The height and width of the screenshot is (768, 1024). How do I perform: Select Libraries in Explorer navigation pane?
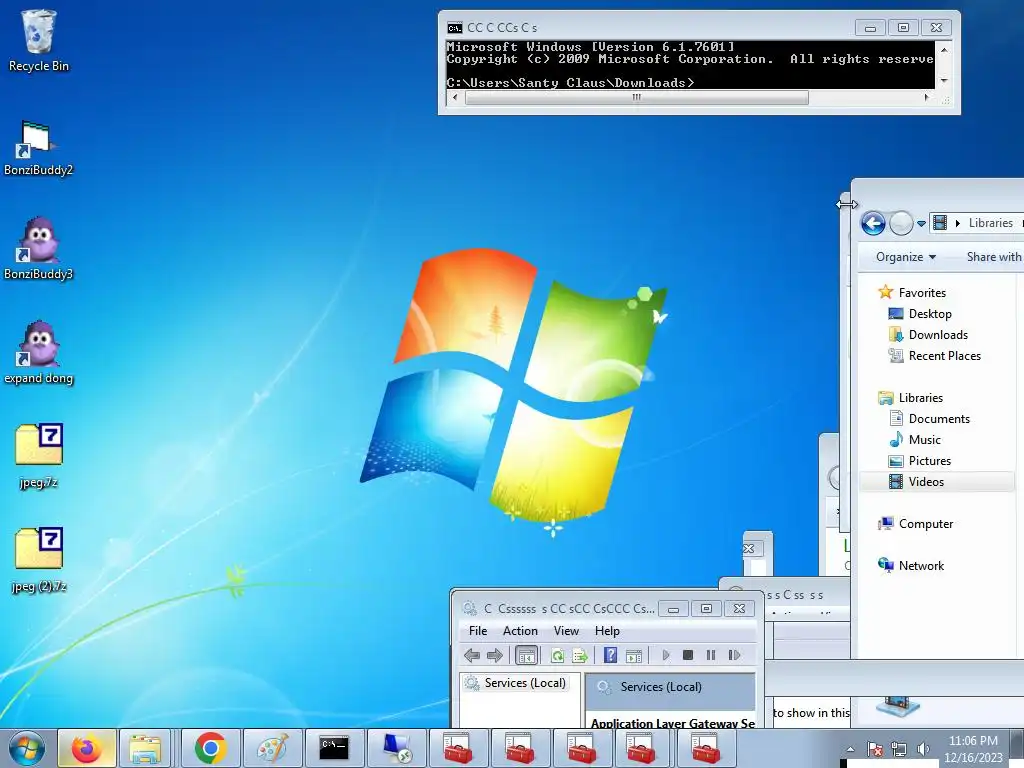pyautogui.click(x=910, y=397)
